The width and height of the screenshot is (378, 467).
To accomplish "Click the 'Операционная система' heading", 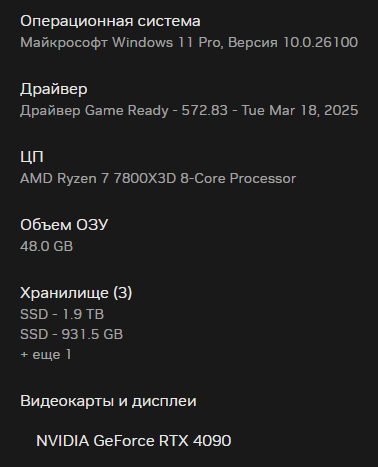I will pyautogui.click(x=110, y=21).
